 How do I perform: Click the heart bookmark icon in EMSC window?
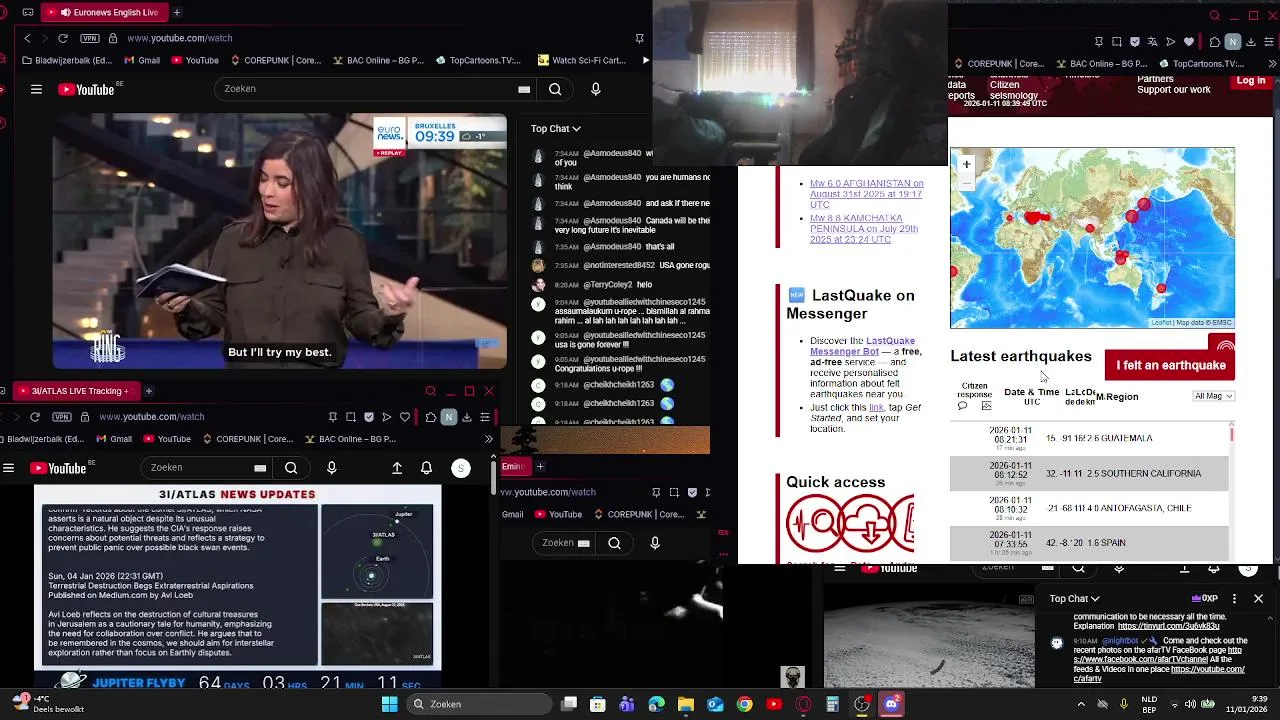(x=1189, y=42)
